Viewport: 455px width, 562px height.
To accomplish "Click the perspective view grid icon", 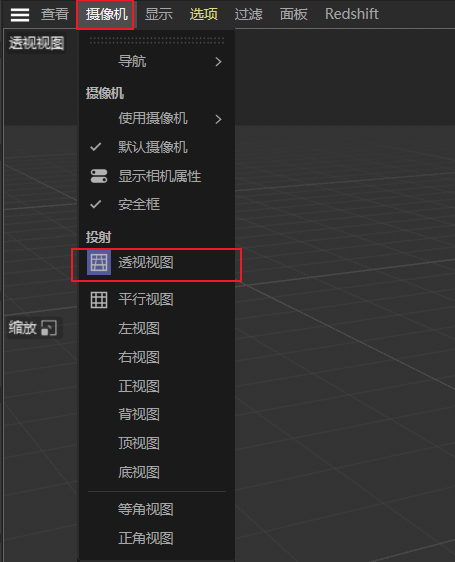I will (x=99, y=263).
